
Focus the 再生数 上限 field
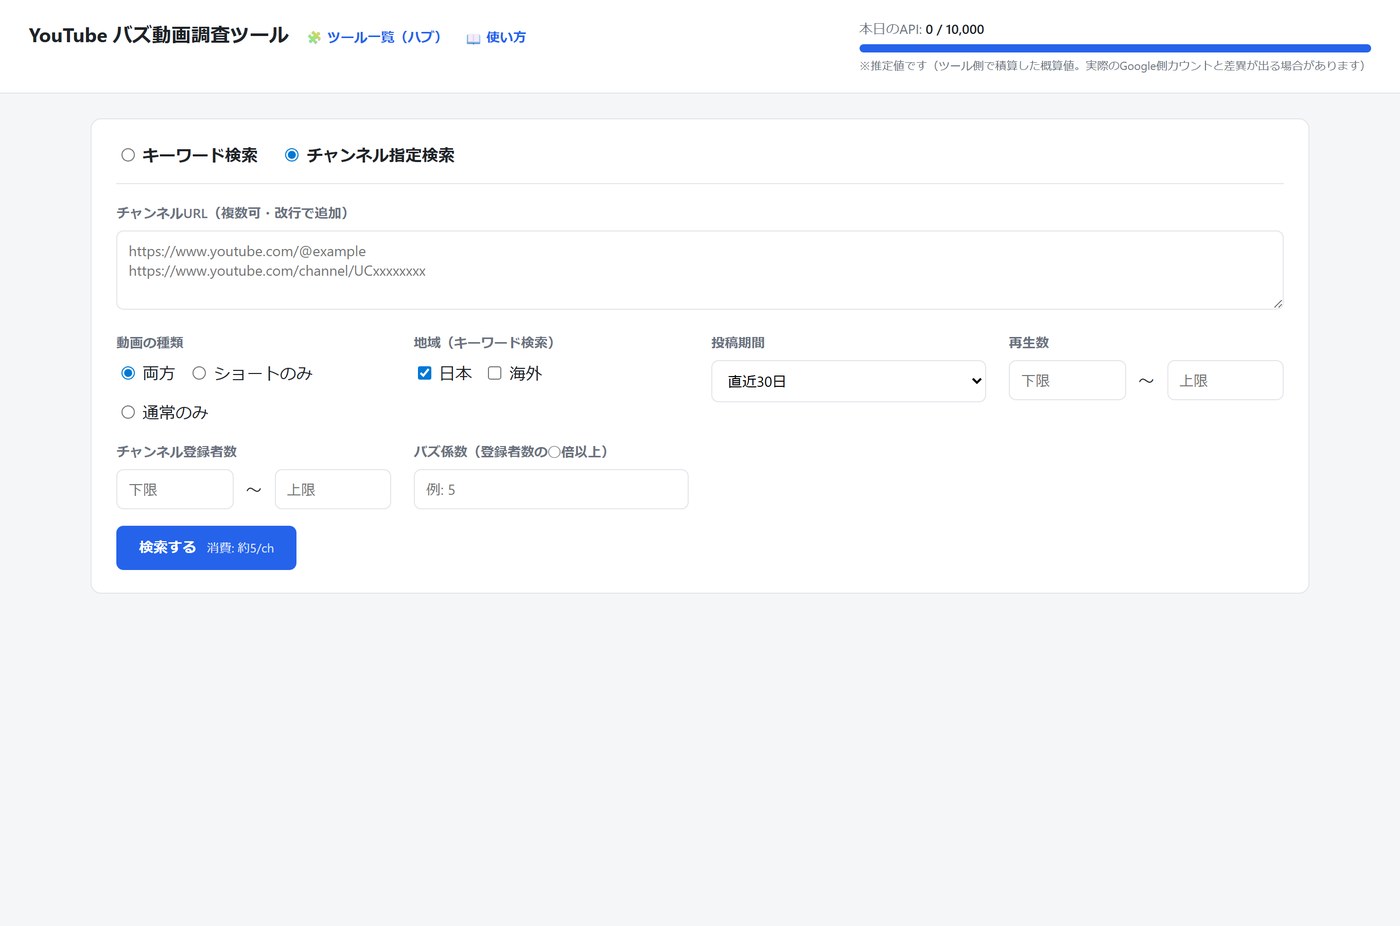point(1225,380)
